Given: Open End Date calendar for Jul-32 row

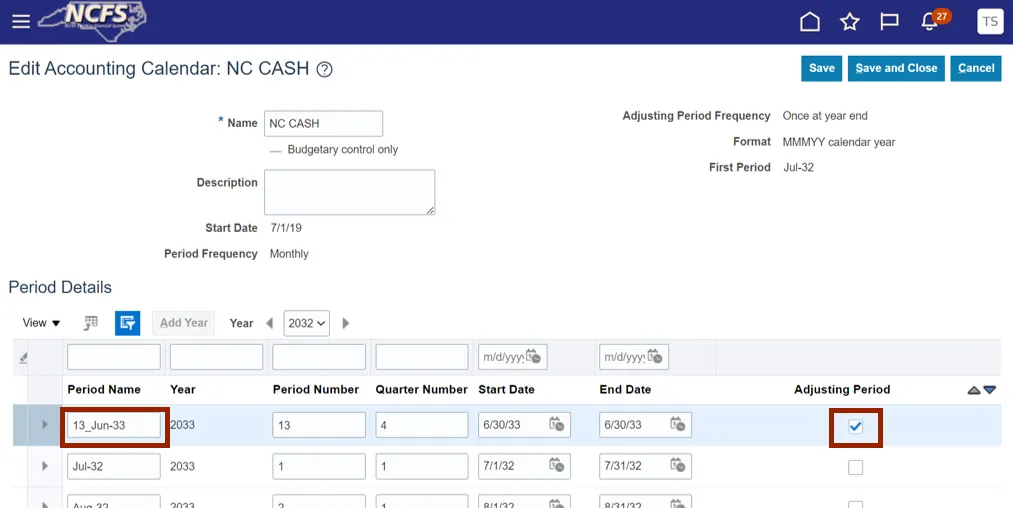Looking at the screenshot, I should click(677, 465).
